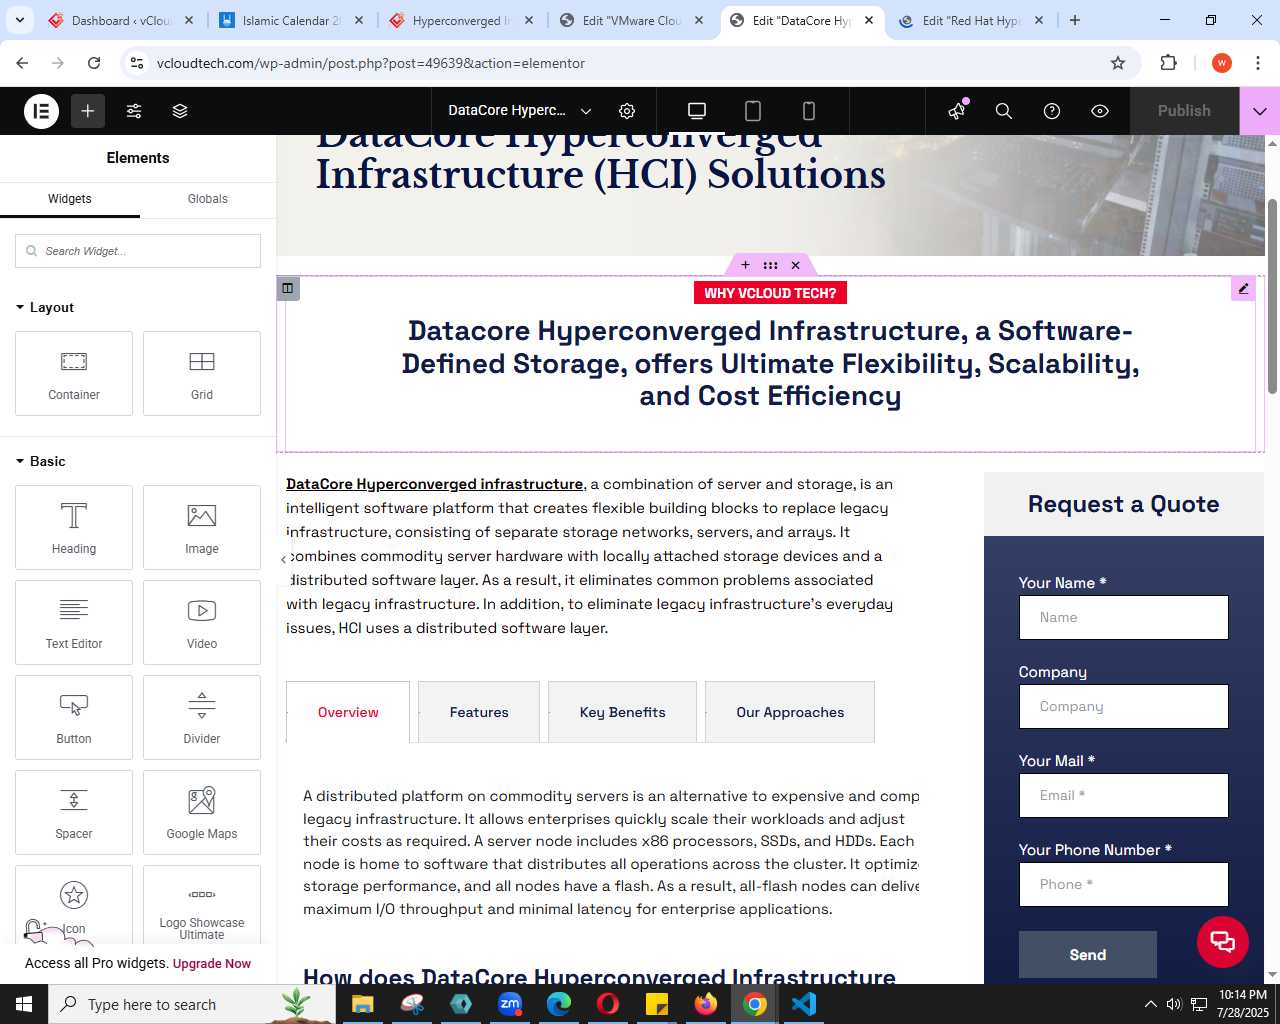
Task: Open the browser tab search dropdown
Action: click(x=20, y=20)
